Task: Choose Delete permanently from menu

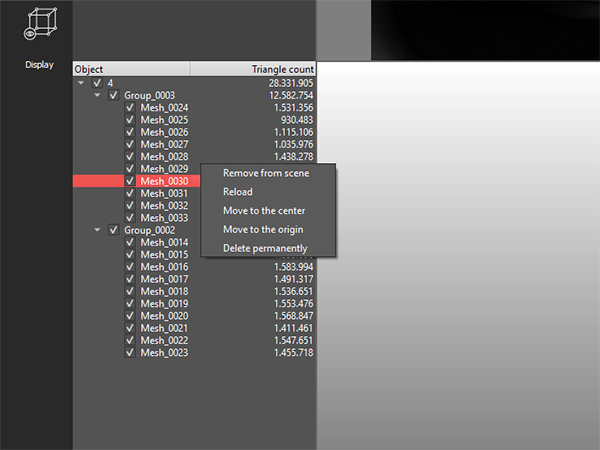Action: [265, 248]
